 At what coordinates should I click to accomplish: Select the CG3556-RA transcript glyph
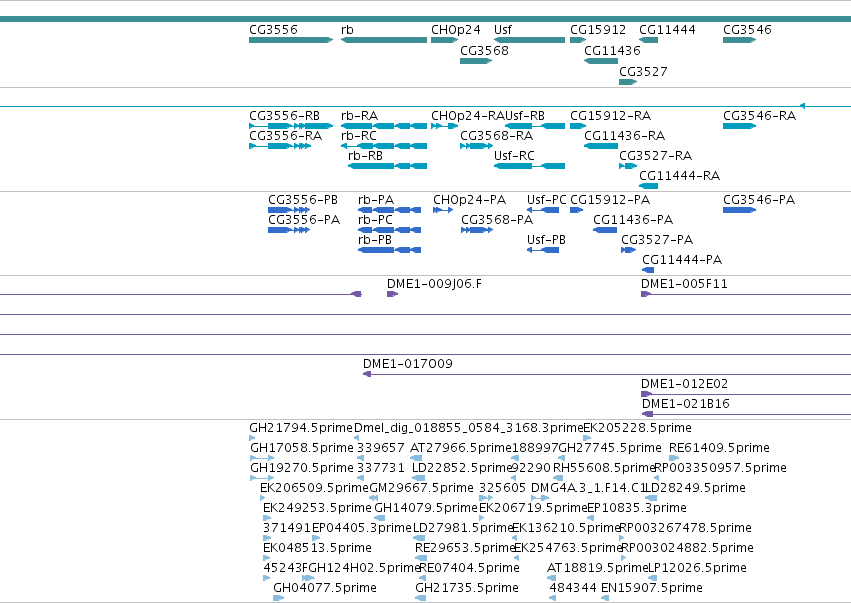click(x=280, y=146)
